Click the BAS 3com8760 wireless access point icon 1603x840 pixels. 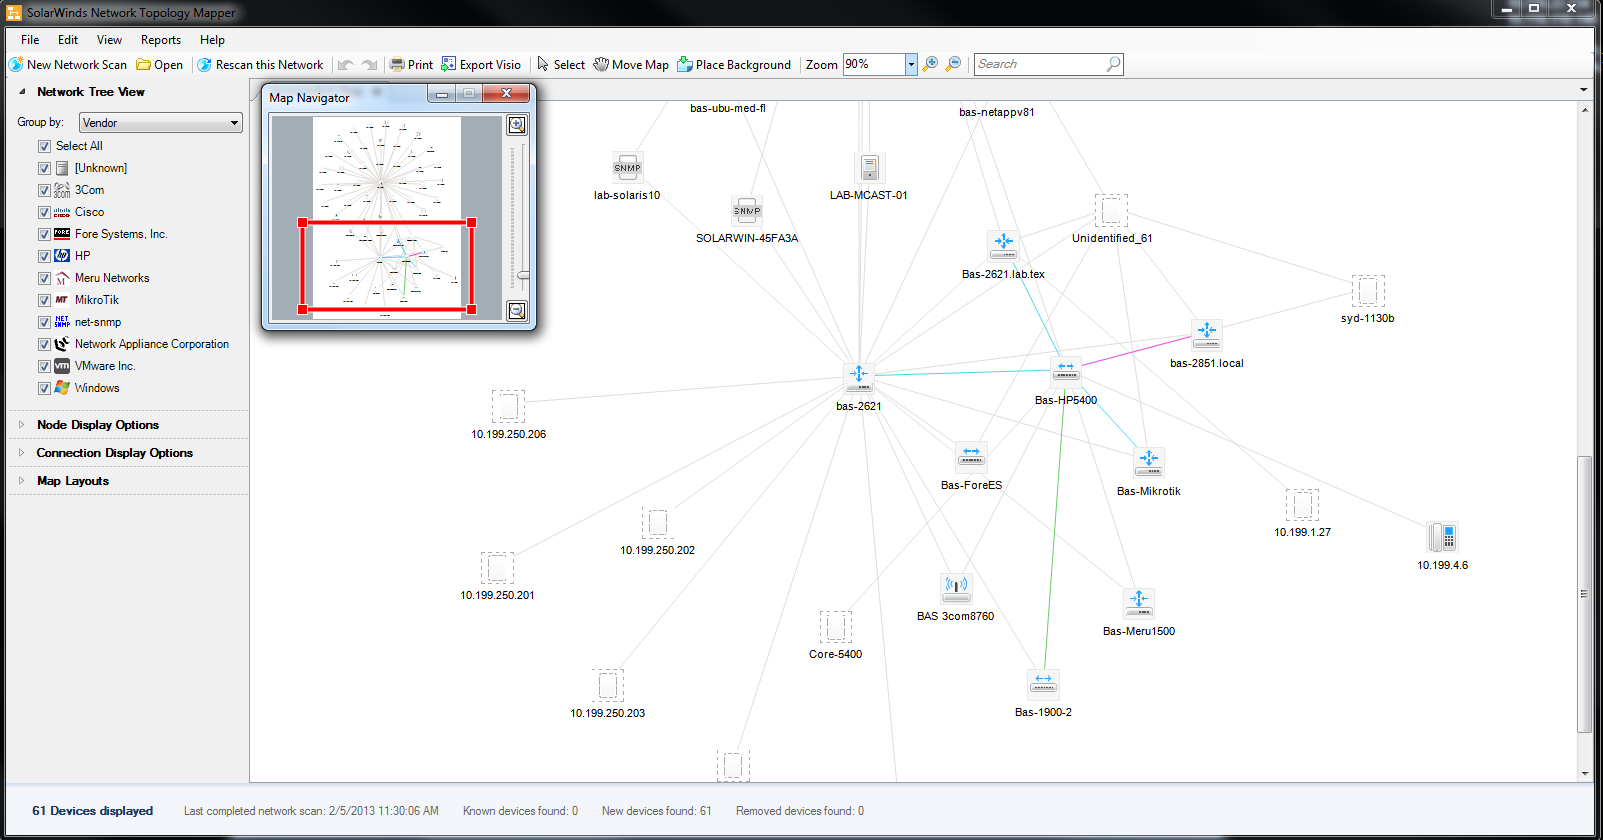tap(956, 588)
